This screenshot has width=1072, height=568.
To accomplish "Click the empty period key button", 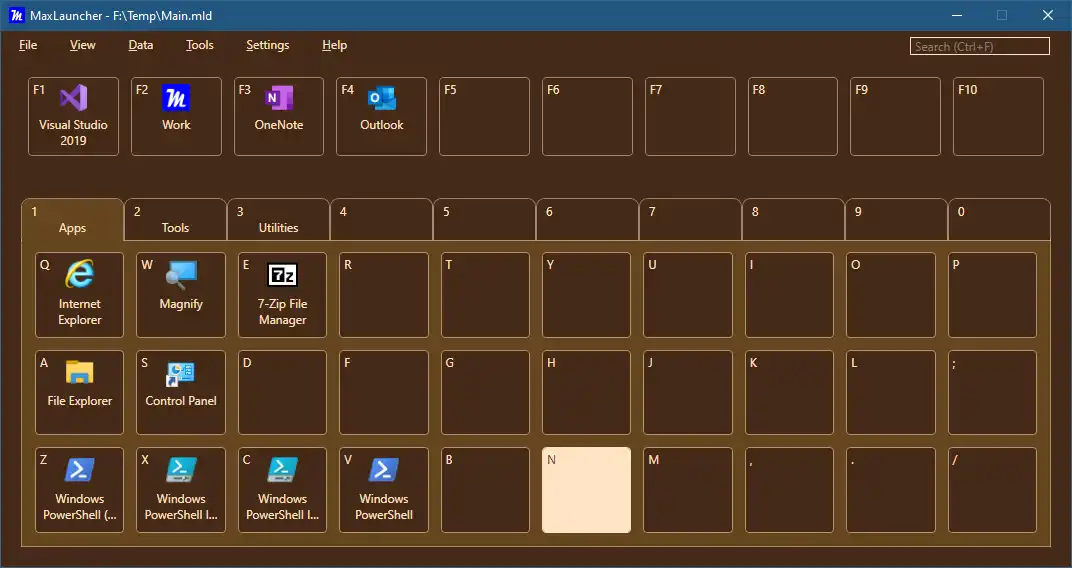I will [x=891, y=490].
